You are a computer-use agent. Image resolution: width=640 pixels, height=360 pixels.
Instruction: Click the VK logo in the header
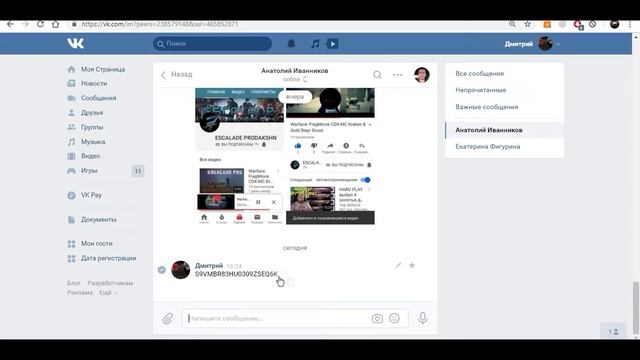(76, 43)
